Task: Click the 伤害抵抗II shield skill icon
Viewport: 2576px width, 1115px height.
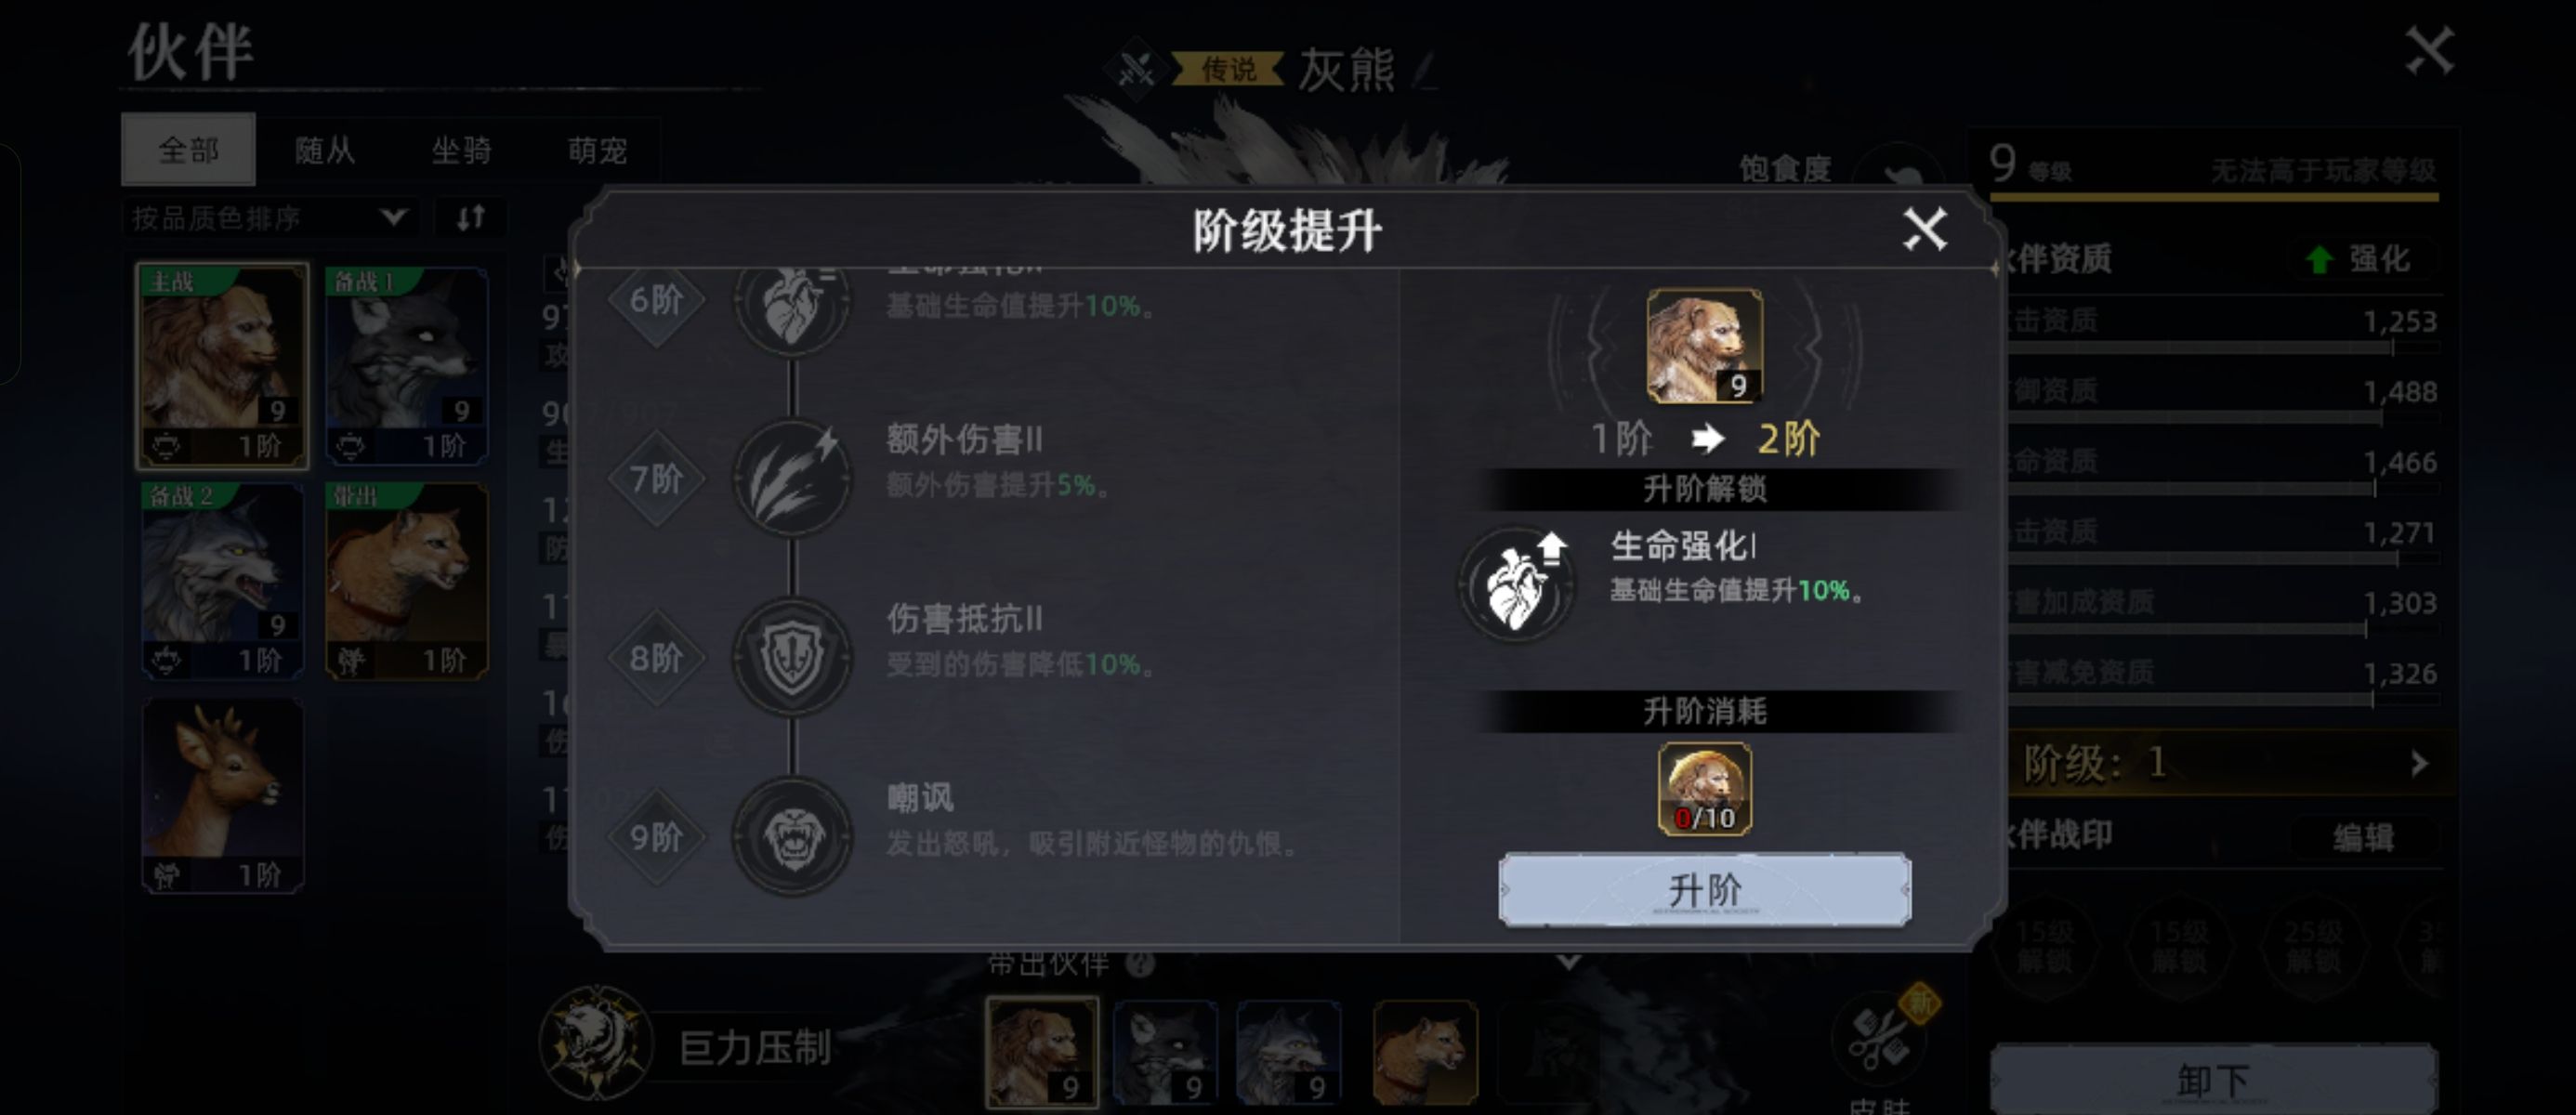Action: 792,657
